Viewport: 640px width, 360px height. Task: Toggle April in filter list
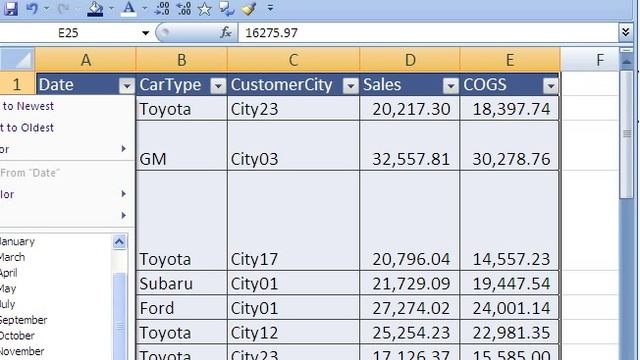pos(9,273)
